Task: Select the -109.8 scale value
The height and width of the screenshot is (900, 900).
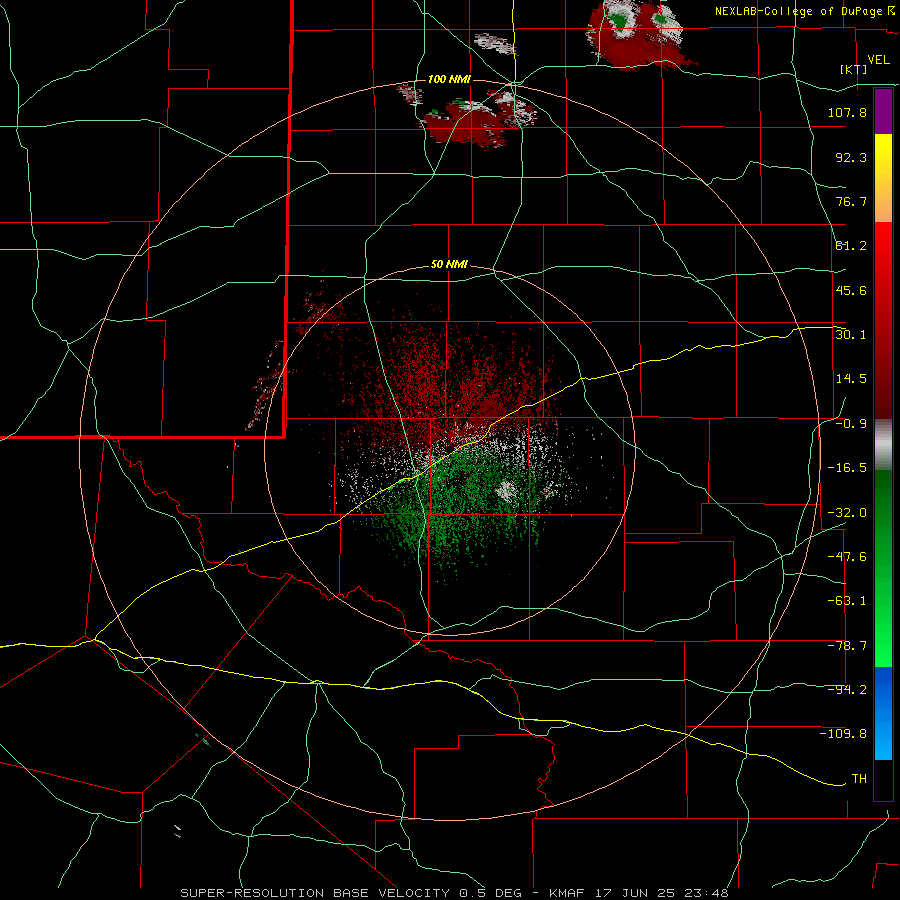Action: pos(843,734)
